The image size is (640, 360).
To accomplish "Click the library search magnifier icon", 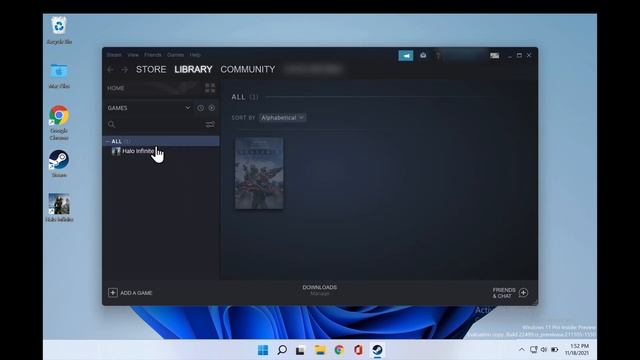I will 111,124.
